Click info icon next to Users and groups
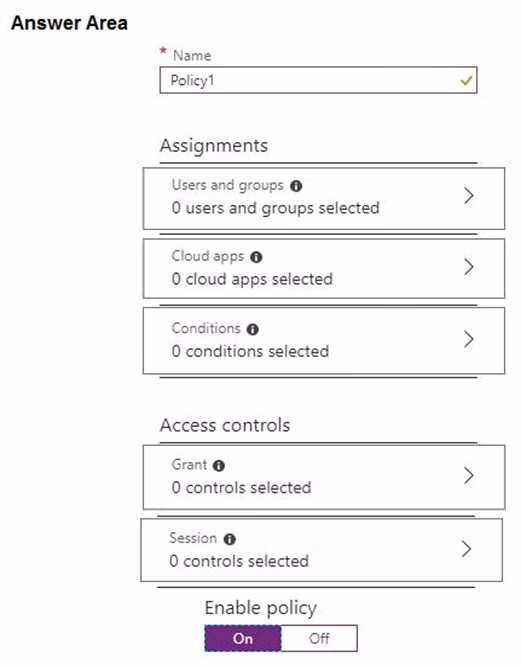This screenshot has width=521, height=665. click(x=296, y=186)
